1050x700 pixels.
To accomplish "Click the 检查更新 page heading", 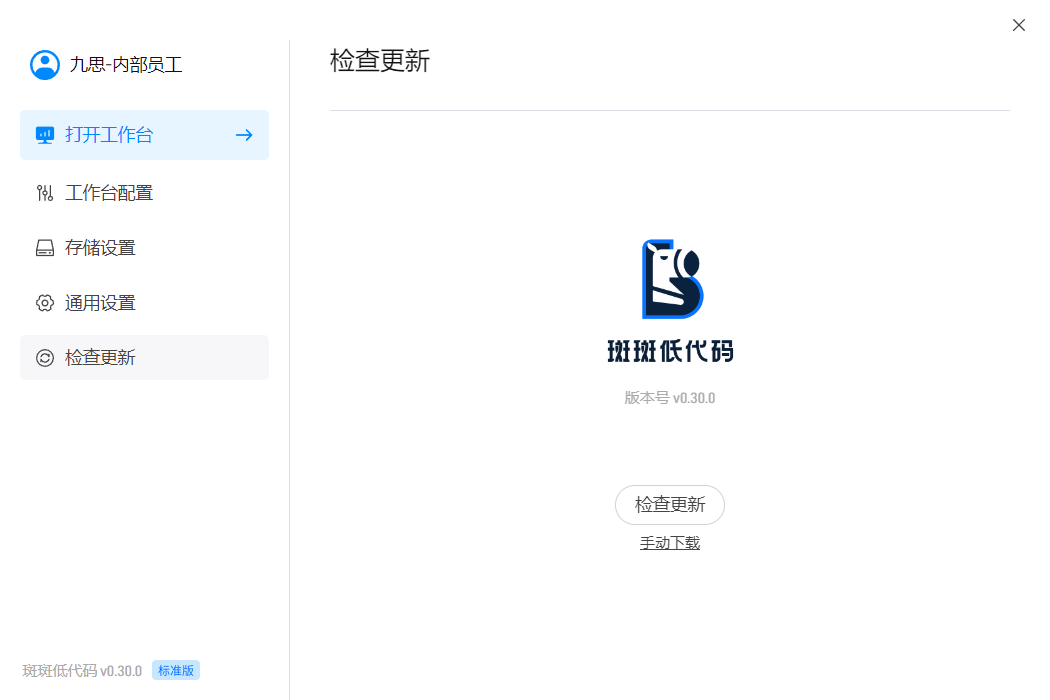I will click(x=380, y=61).
